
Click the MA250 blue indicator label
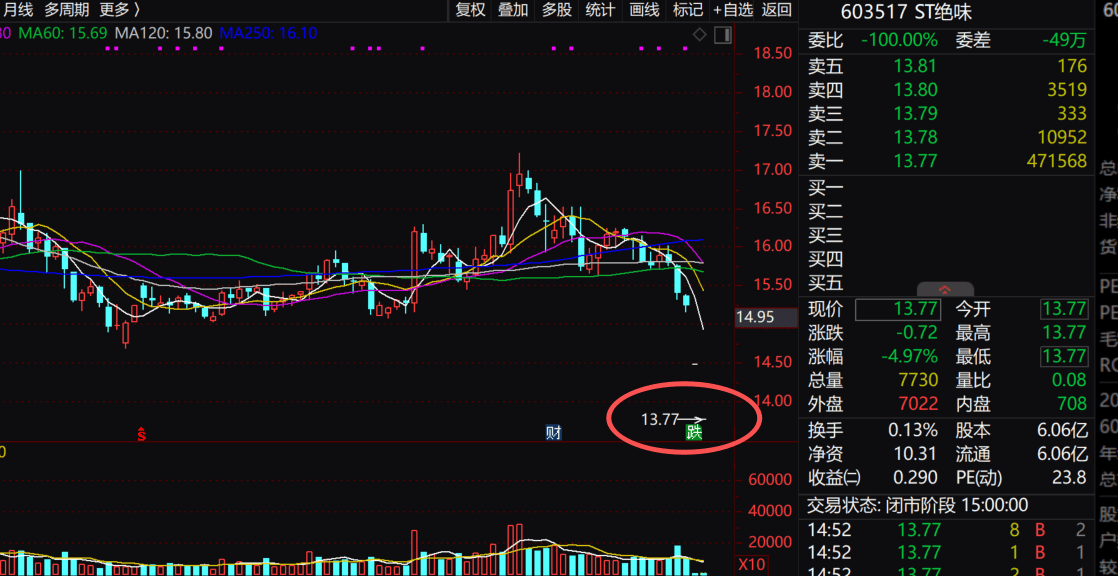(268, 33)
